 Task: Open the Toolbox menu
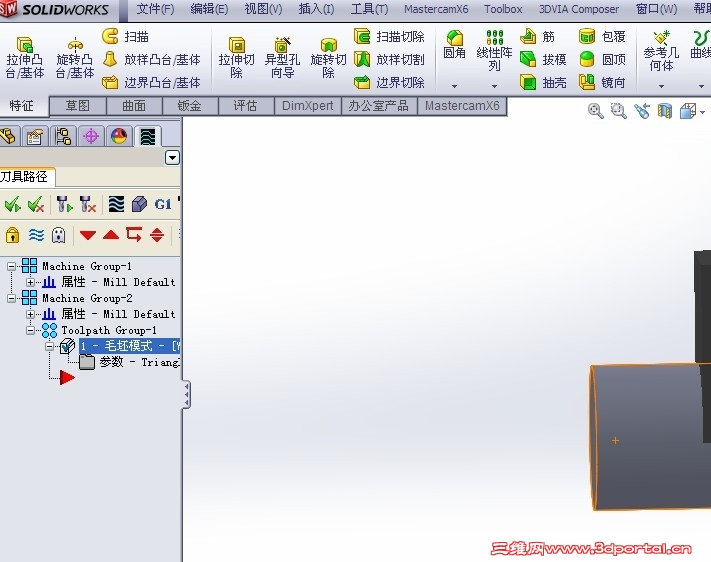pos(503,9)
